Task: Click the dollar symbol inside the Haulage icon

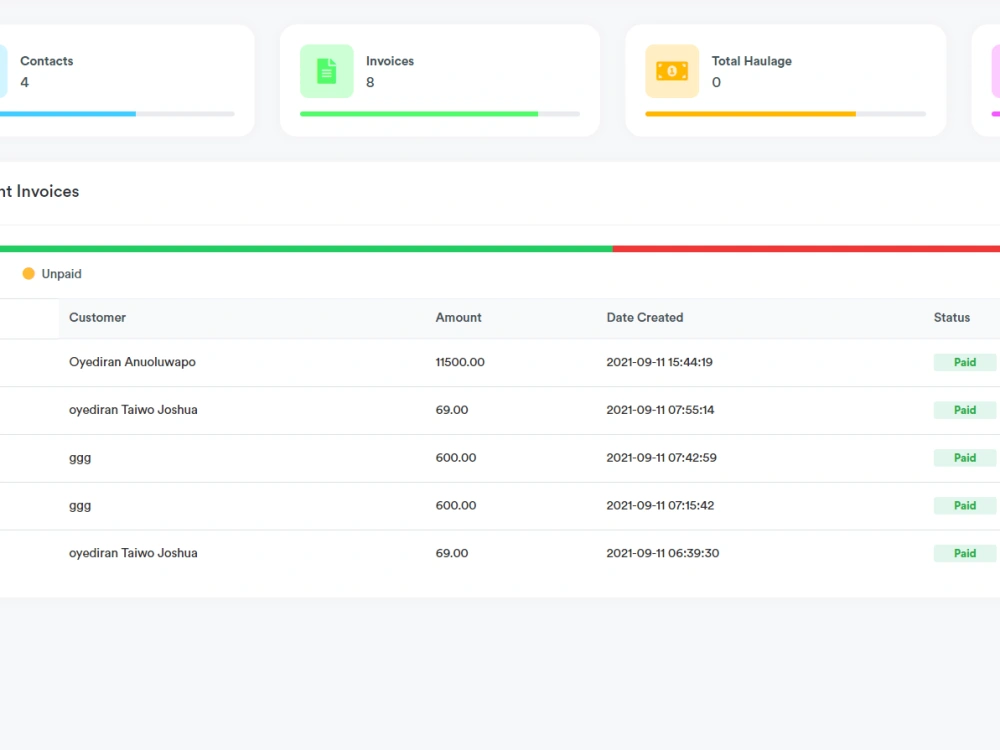Action: (x=672, y=71)
